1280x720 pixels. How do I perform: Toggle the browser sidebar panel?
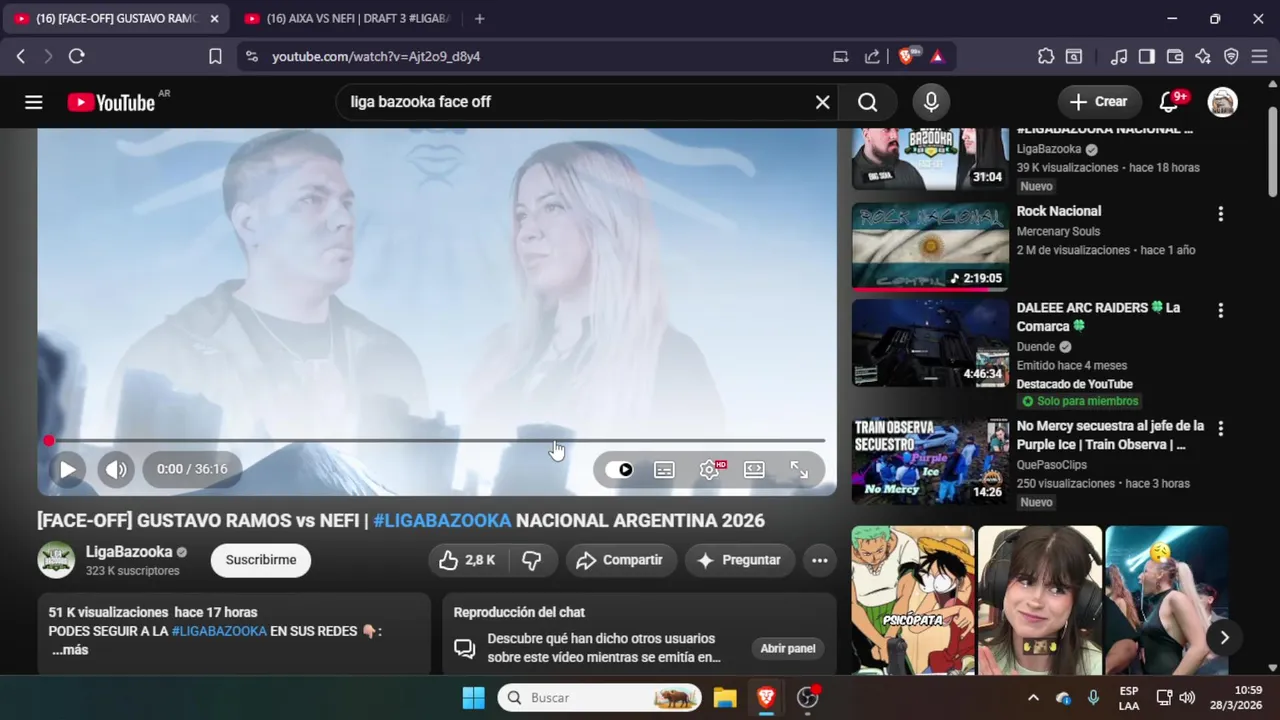(x=1147, y=57)
